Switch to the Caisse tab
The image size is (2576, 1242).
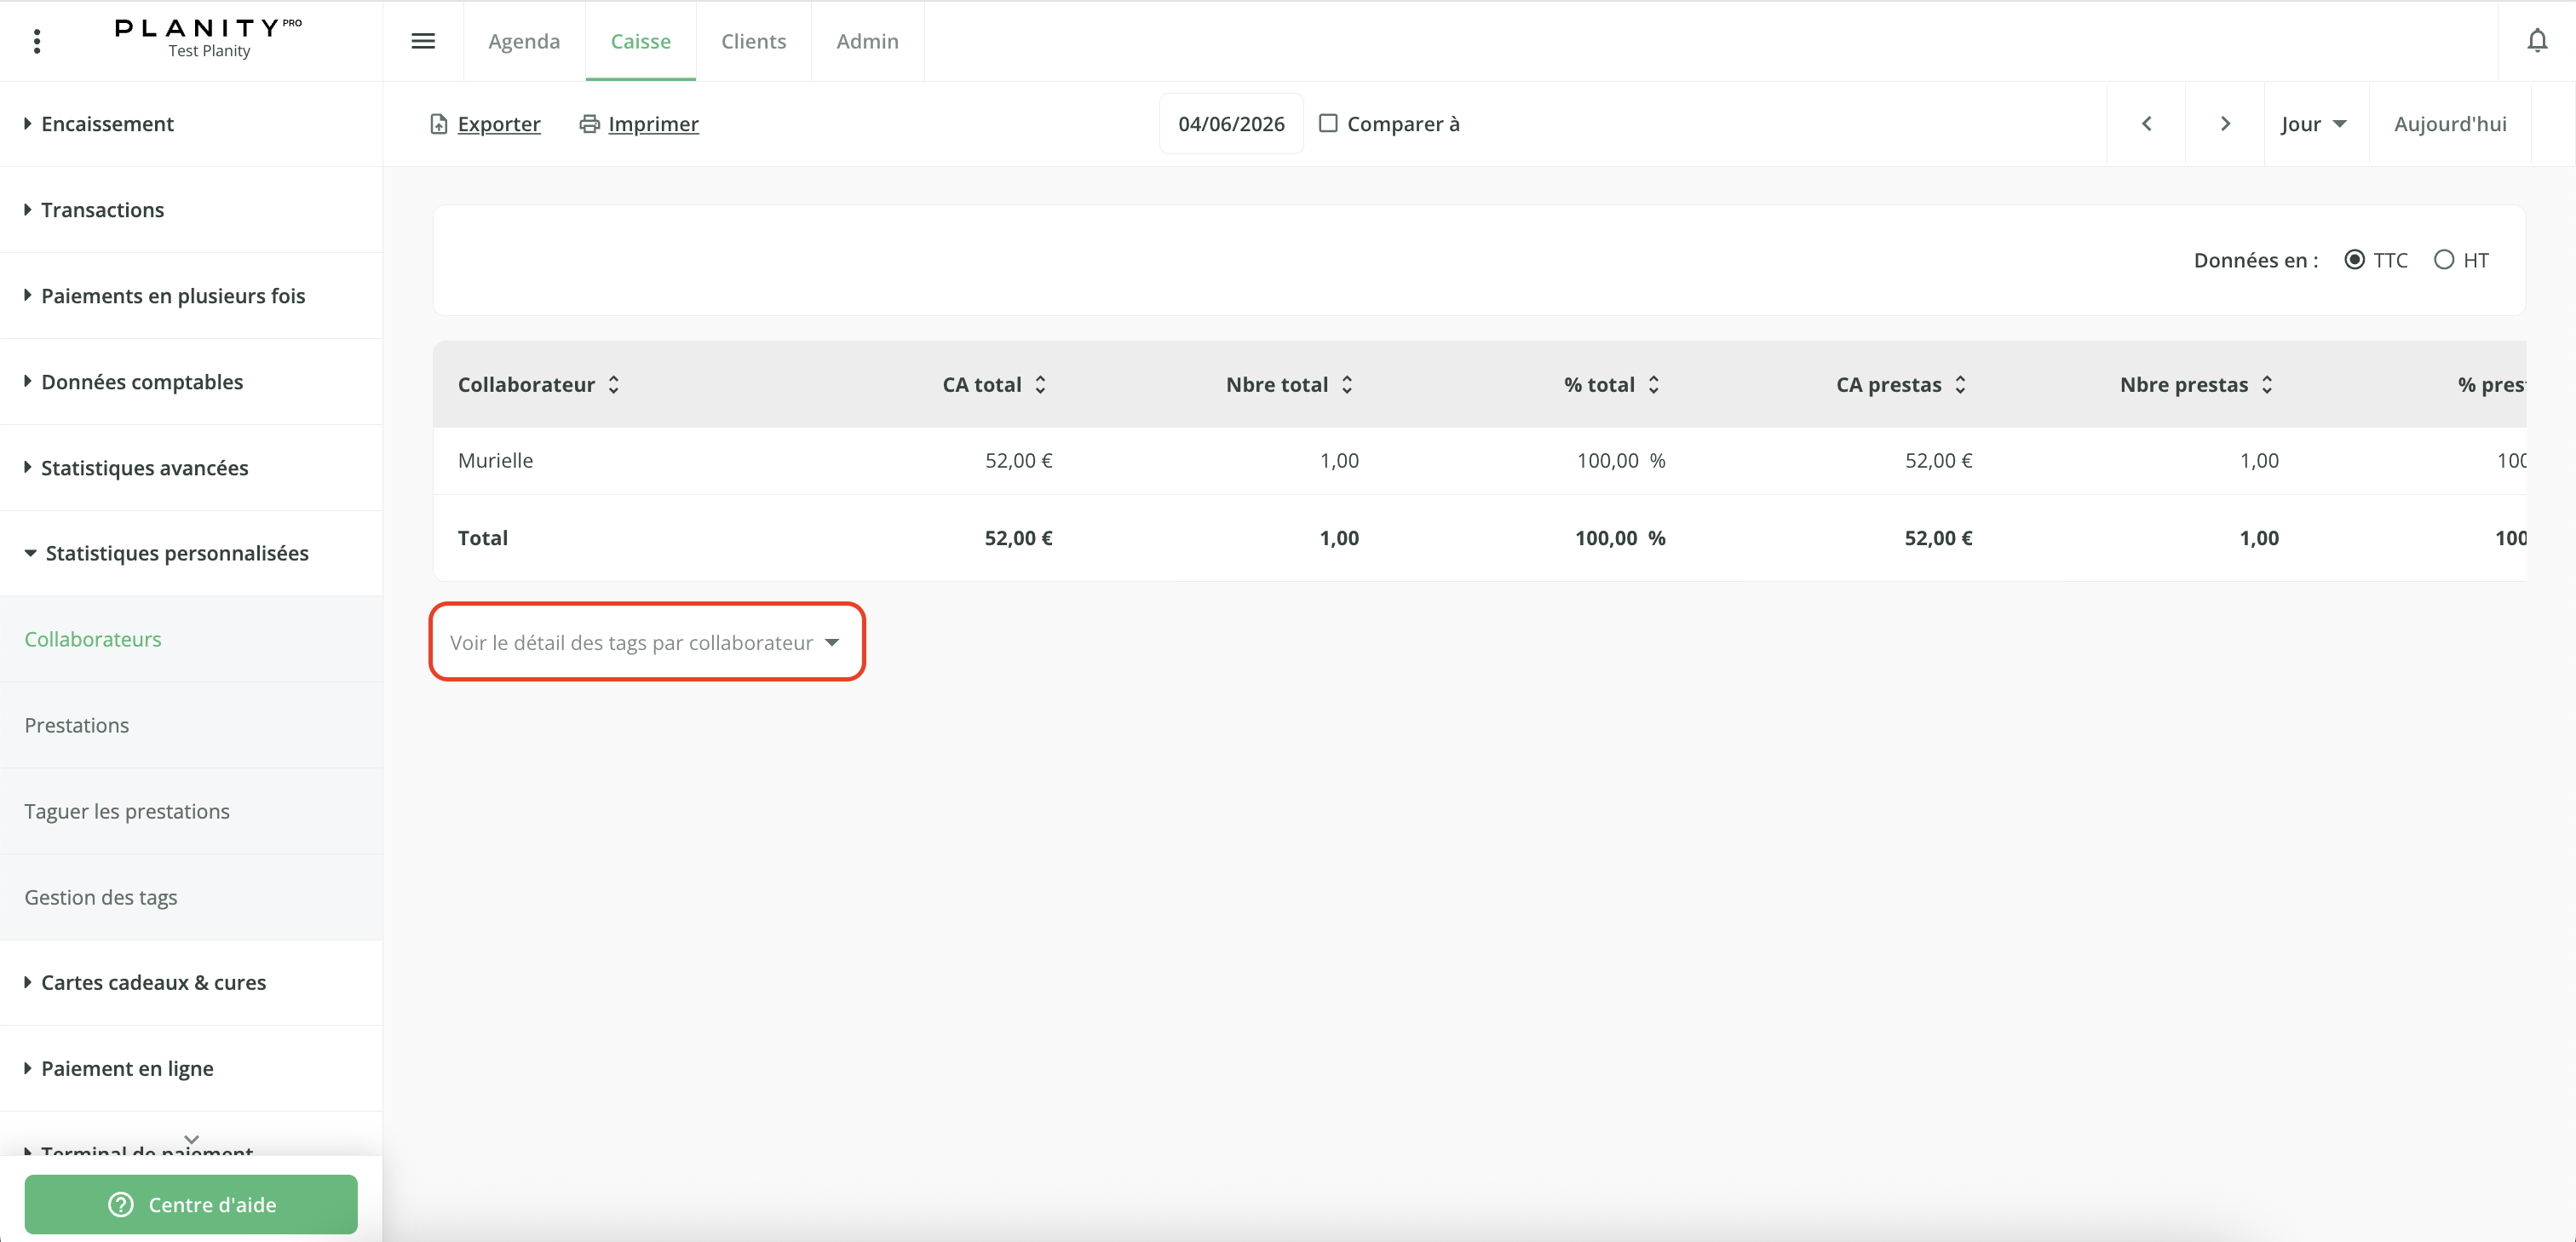click(x=641, y=41)
